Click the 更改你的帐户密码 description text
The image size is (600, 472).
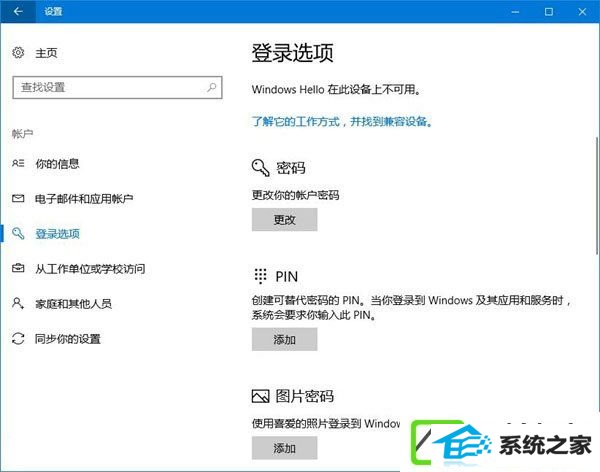click(295, 195)
